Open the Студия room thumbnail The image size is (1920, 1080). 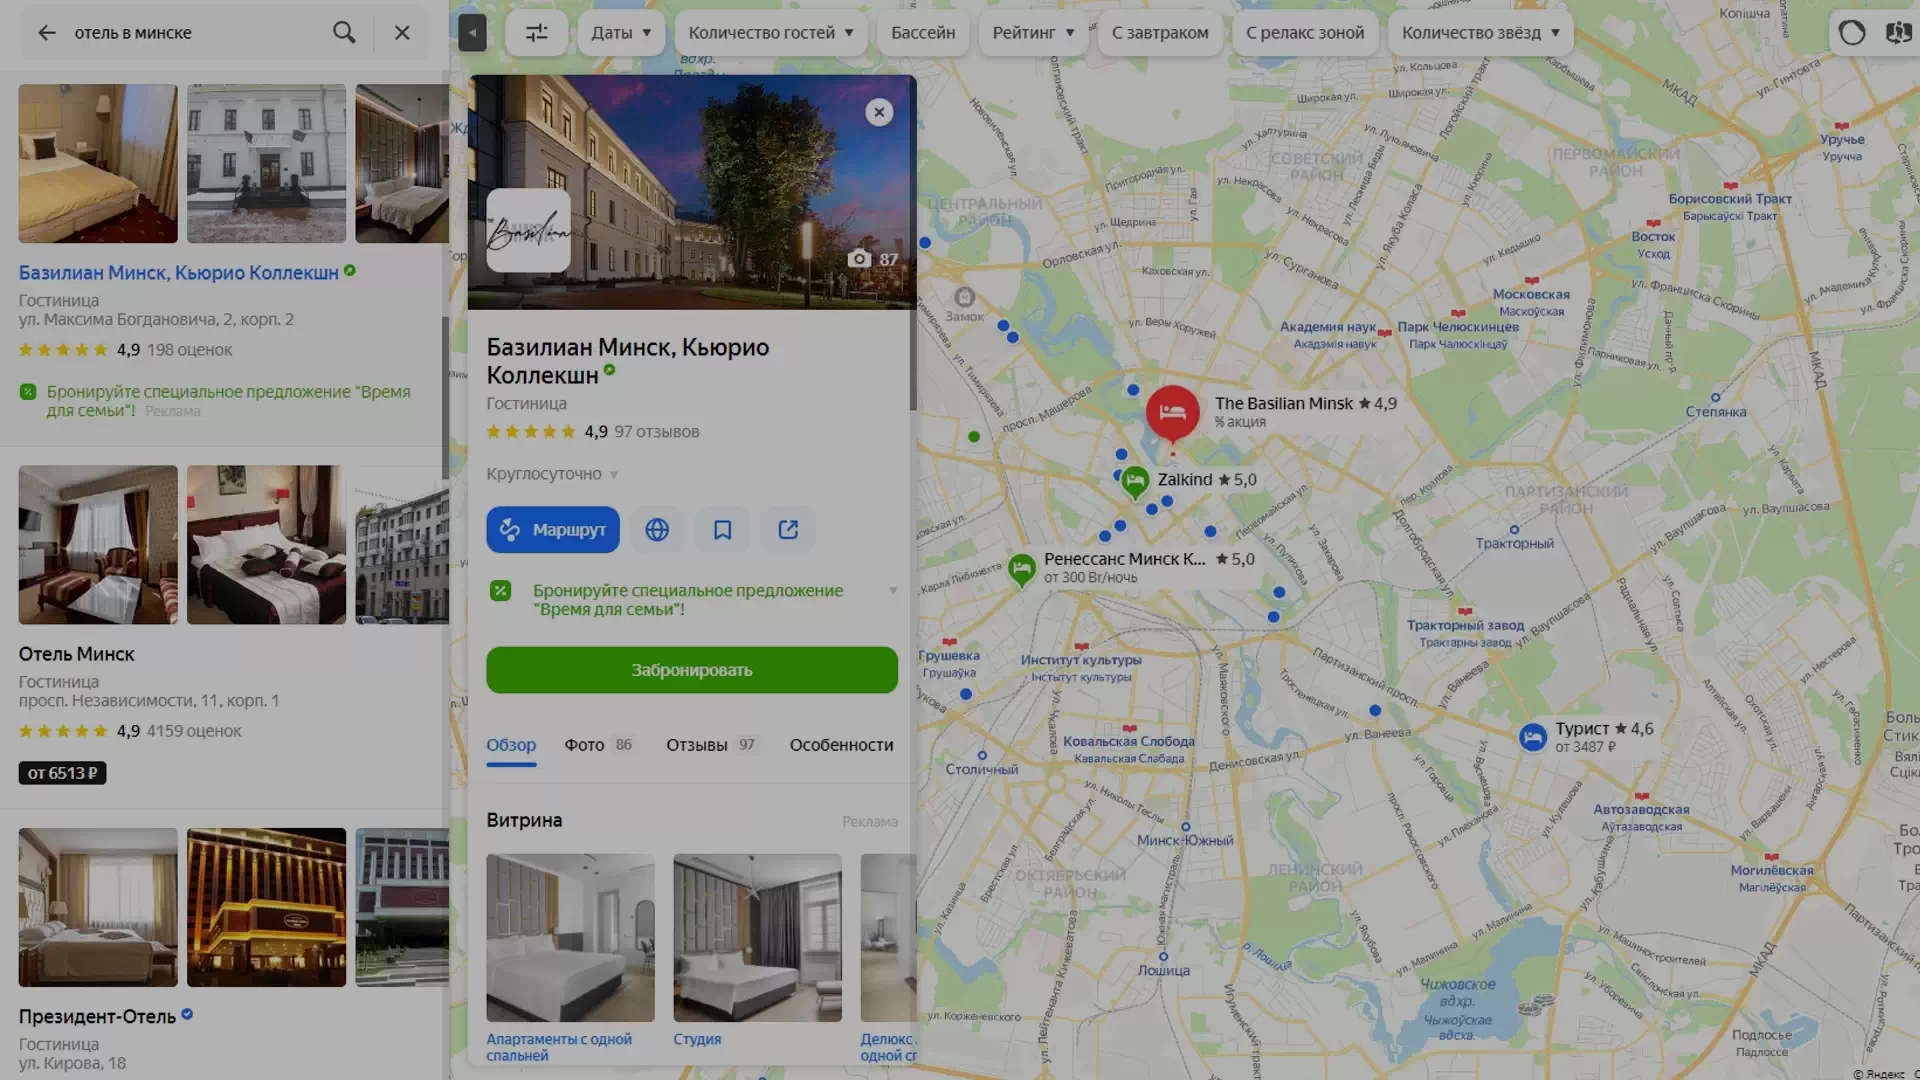click(x=757, y=938)
